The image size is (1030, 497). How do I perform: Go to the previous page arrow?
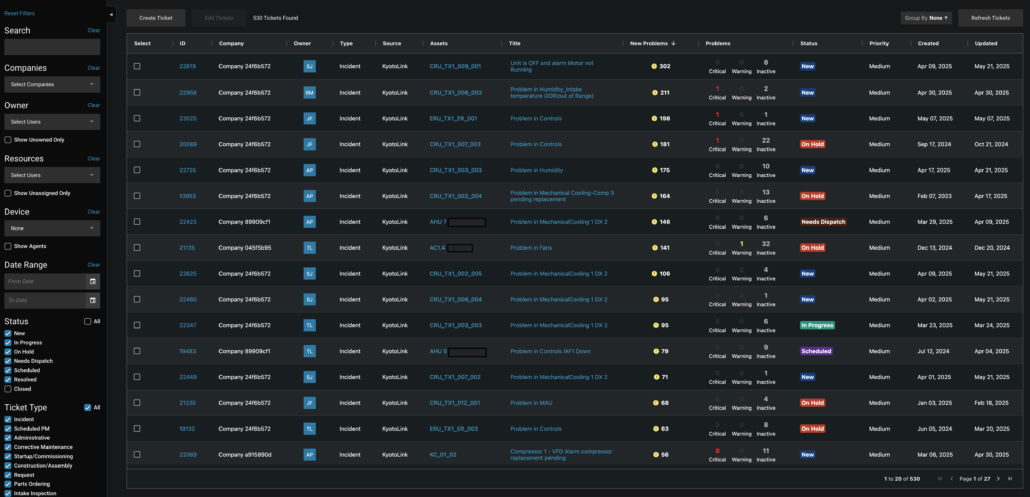(951, 479)
